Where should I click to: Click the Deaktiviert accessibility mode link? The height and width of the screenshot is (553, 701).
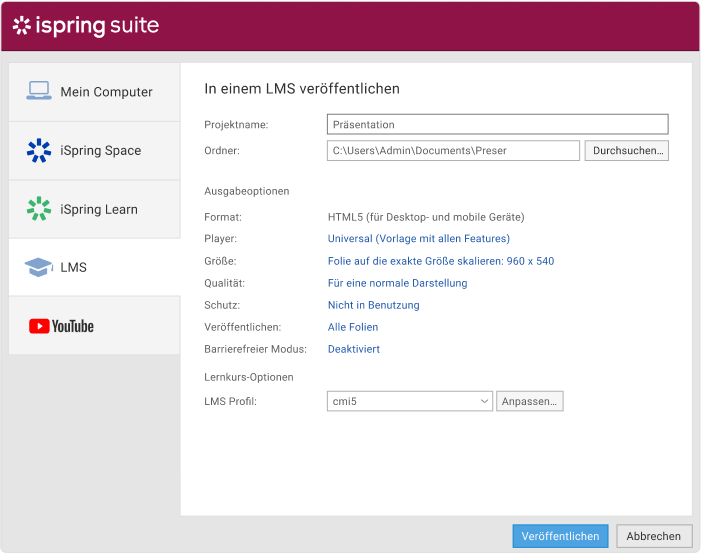[x=354, y=349]
